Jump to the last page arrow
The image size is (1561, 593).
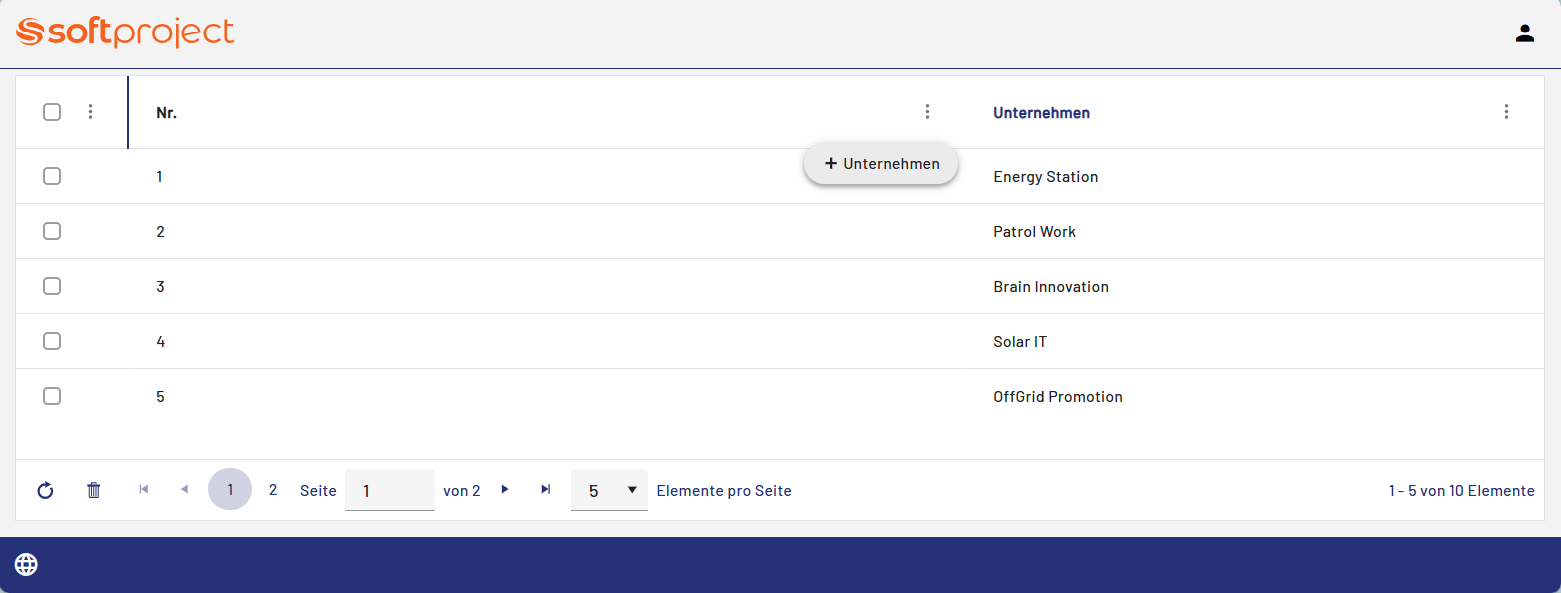point(545,489)
